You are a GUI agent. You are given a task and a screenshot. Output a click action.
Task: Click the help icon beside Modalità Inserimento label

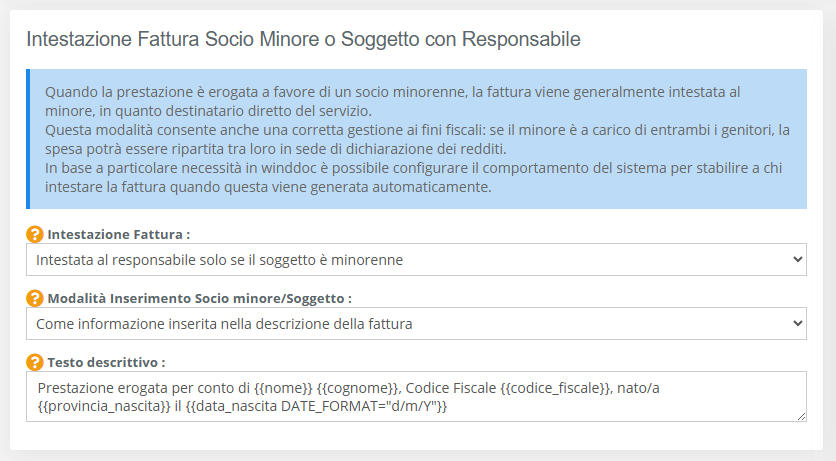coord(35,298)
